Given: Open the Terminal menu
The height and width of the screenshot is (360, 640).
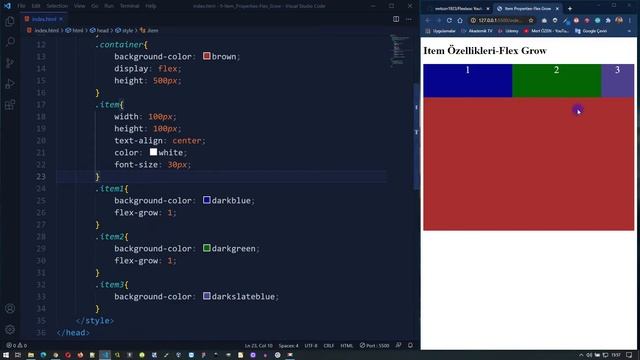Looking at the screenshot, I should [x=129, y=6].
